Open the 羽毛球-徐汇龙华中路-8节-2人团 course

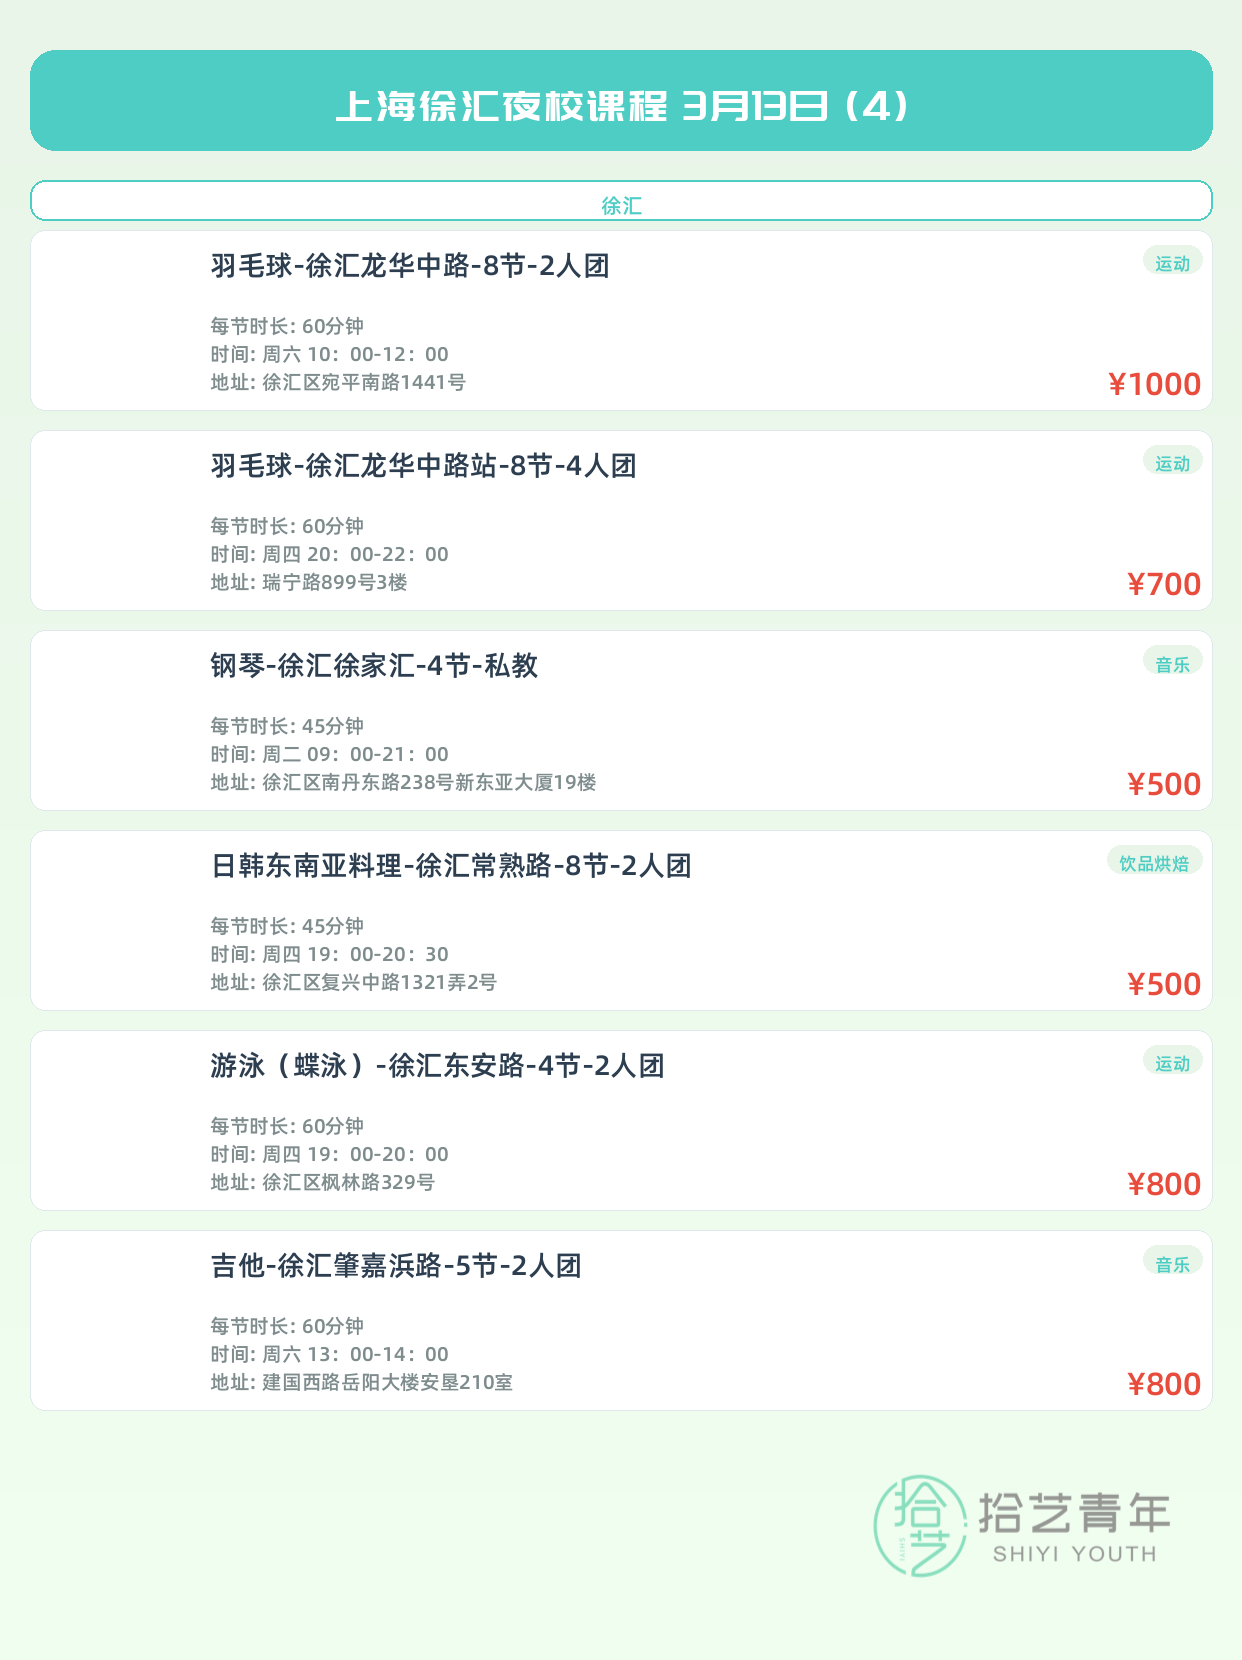click(410, 266)
